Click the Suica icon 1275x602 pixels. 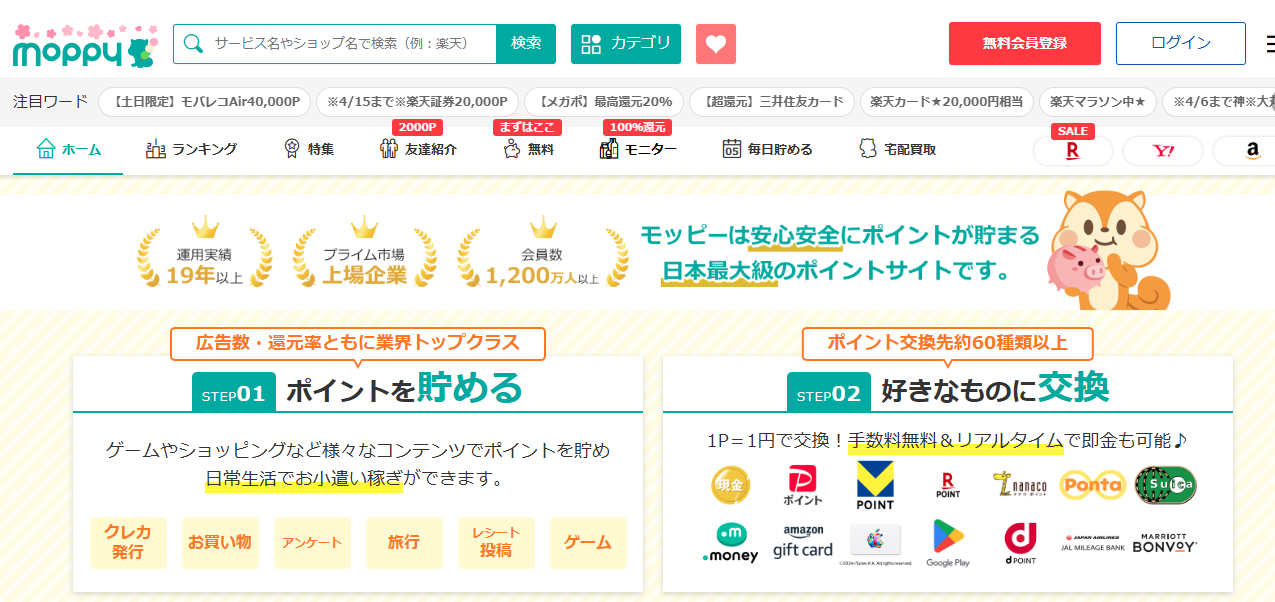tap(1165, 485)
